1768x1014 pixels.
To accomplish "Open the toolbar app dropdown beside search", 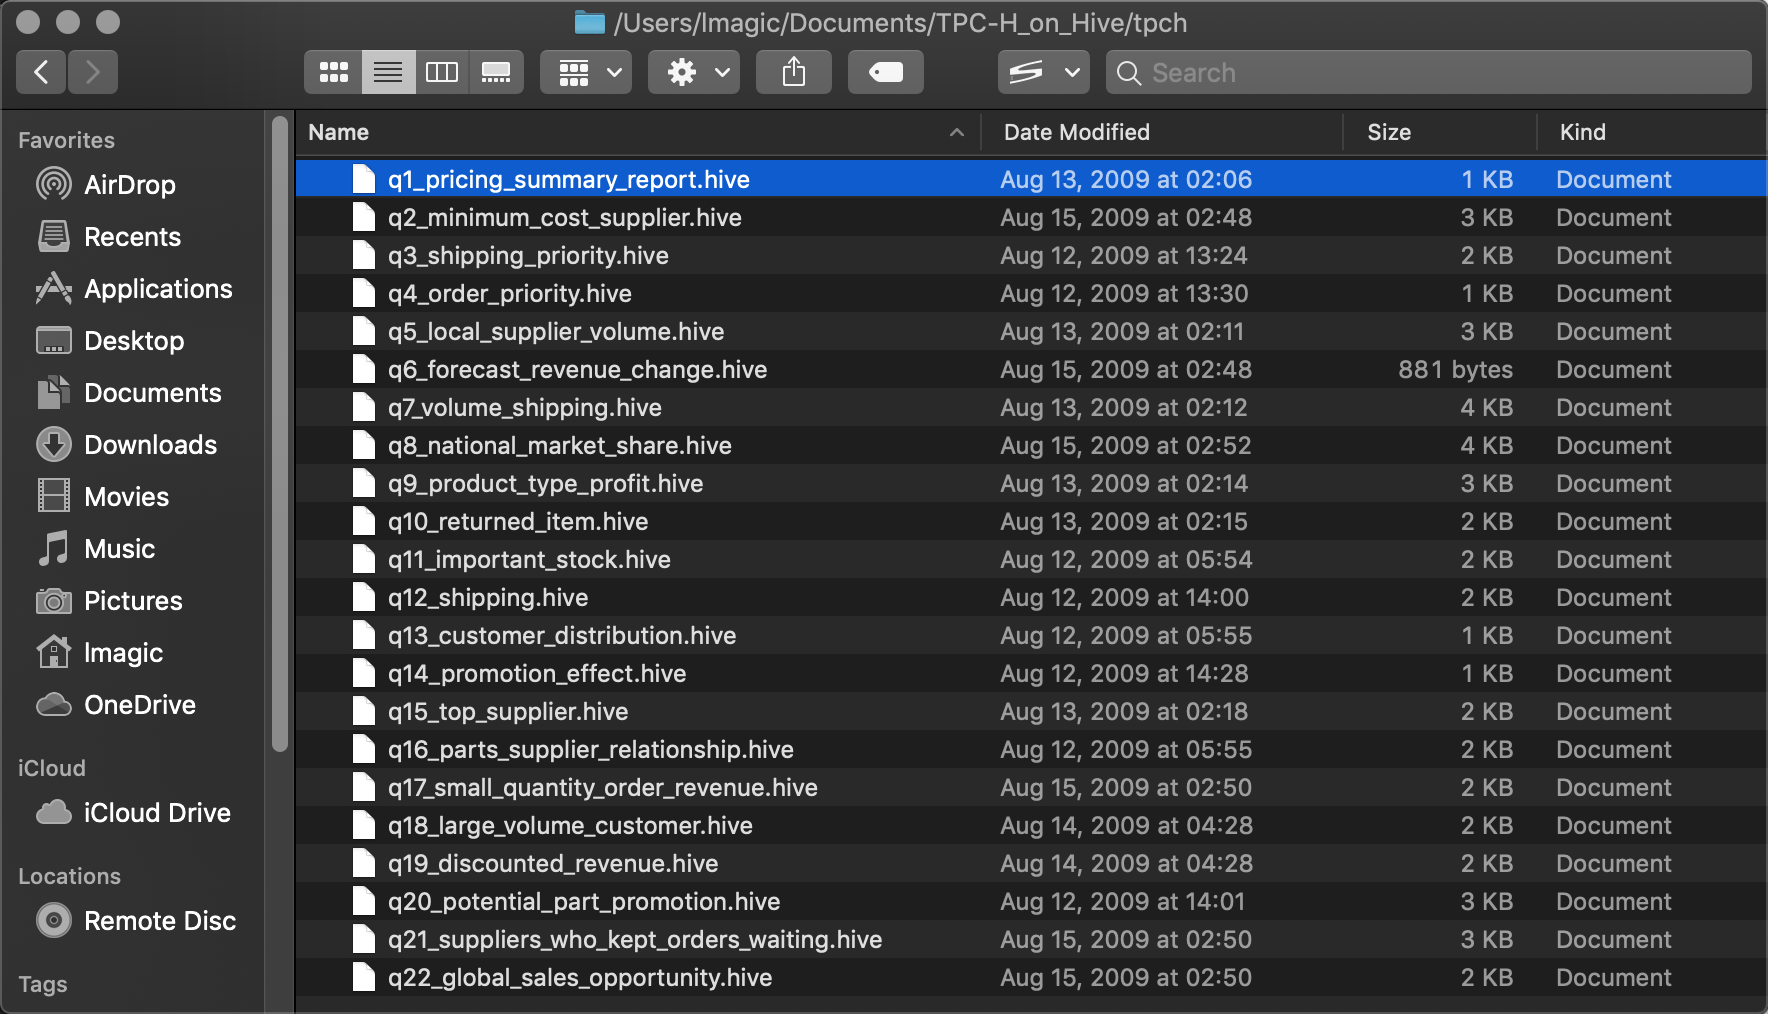I will [1044, 72].
